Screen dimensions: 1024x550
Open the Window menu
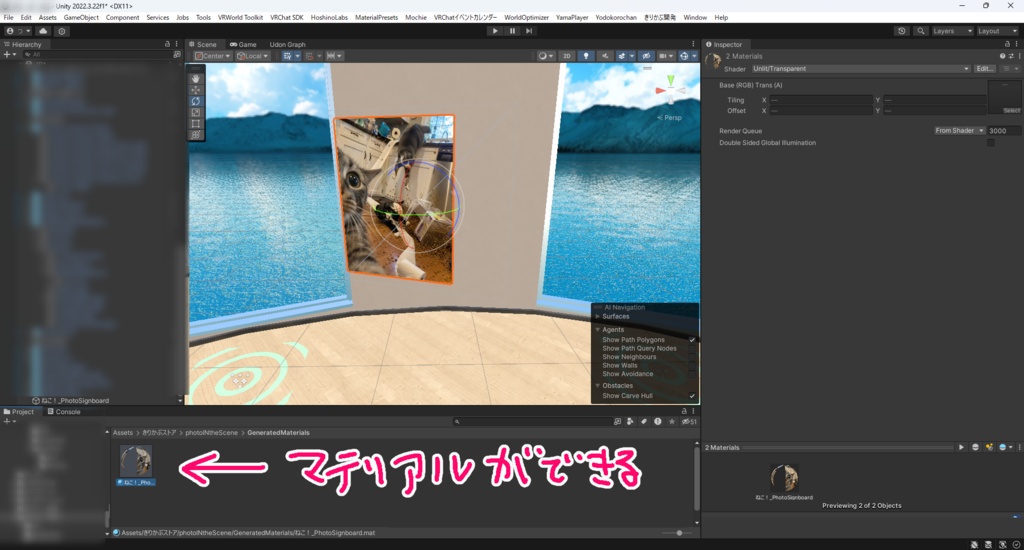695,18
